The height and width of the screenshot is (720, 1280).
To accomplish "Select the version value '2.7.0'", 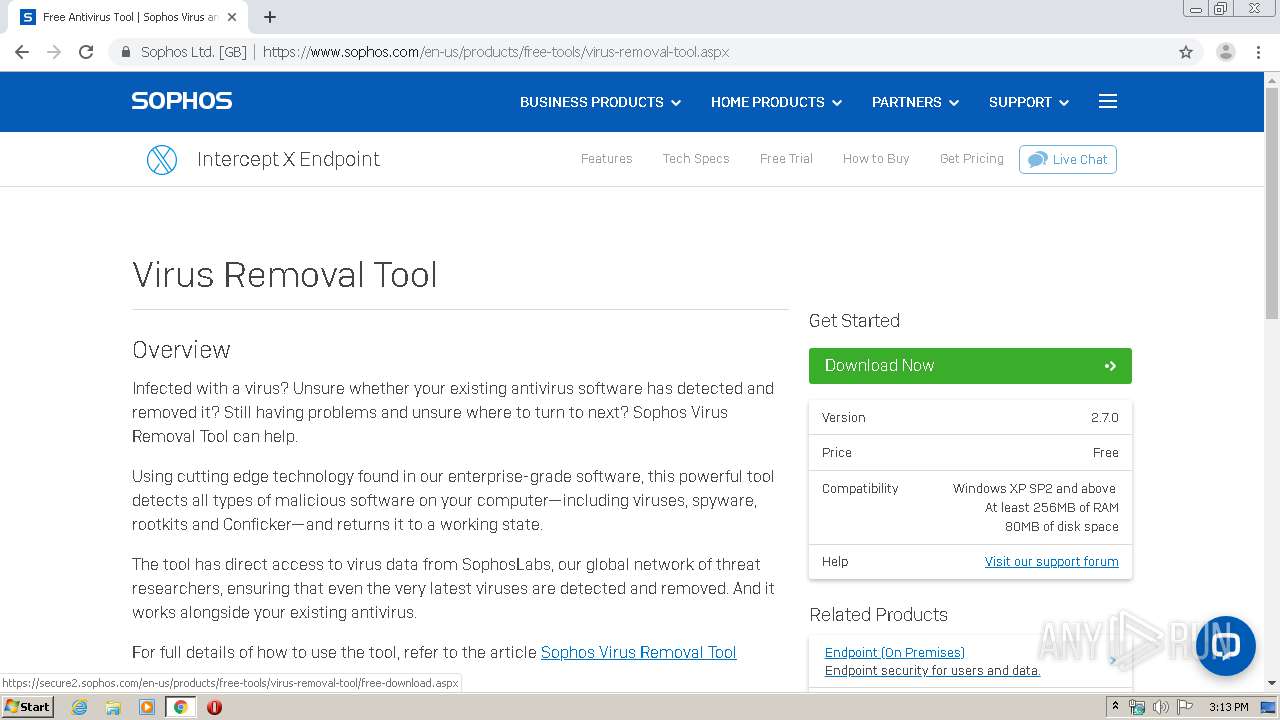I will click(1105, 418).
